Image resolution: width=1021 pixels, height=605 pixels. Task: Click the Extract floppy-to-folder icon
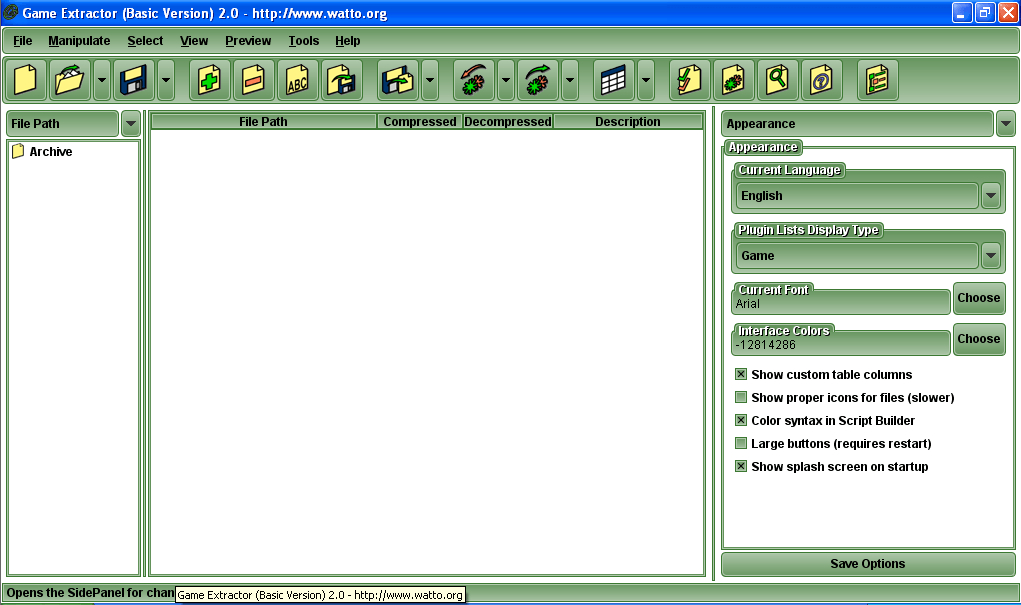click(x=398, y=80)
